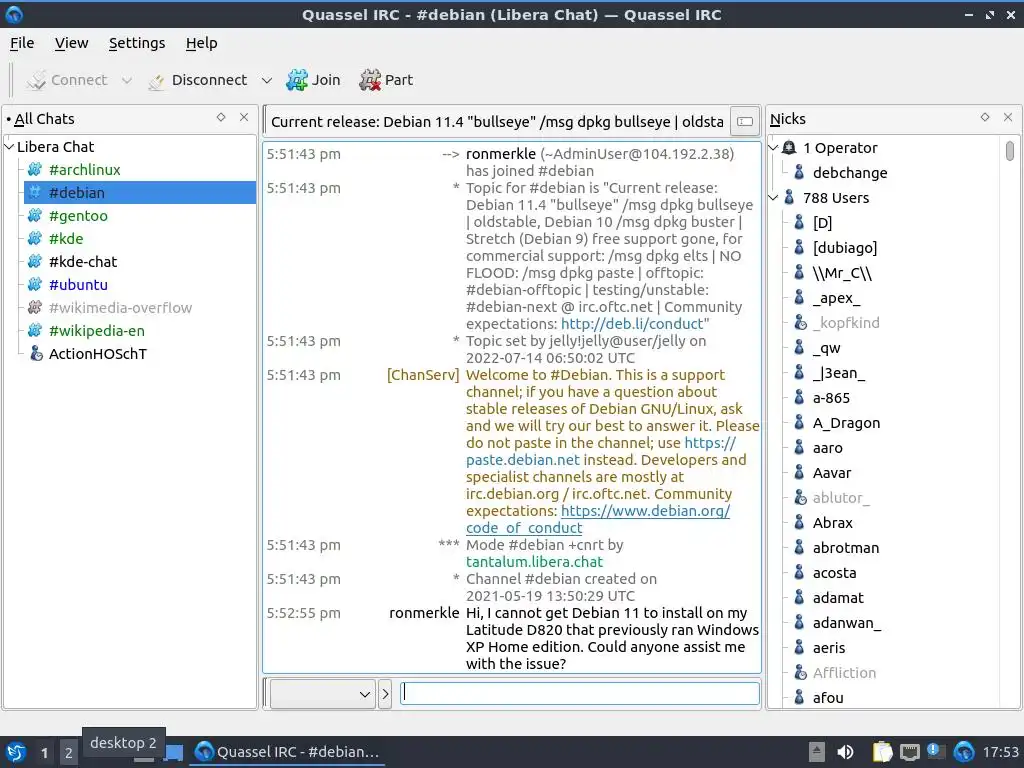Click the away _kopfkind user icon
The width and height of the screenshot is (1024, 768).
click(800, 323)
